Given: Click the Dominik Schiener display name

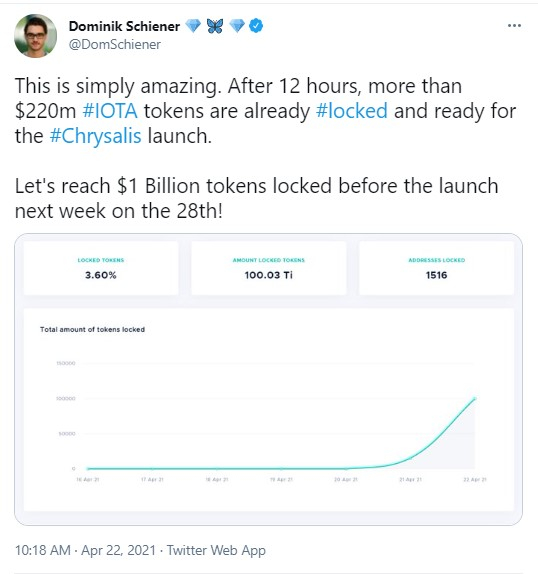Looking at the screenshot, I should (x=124, y=26).
